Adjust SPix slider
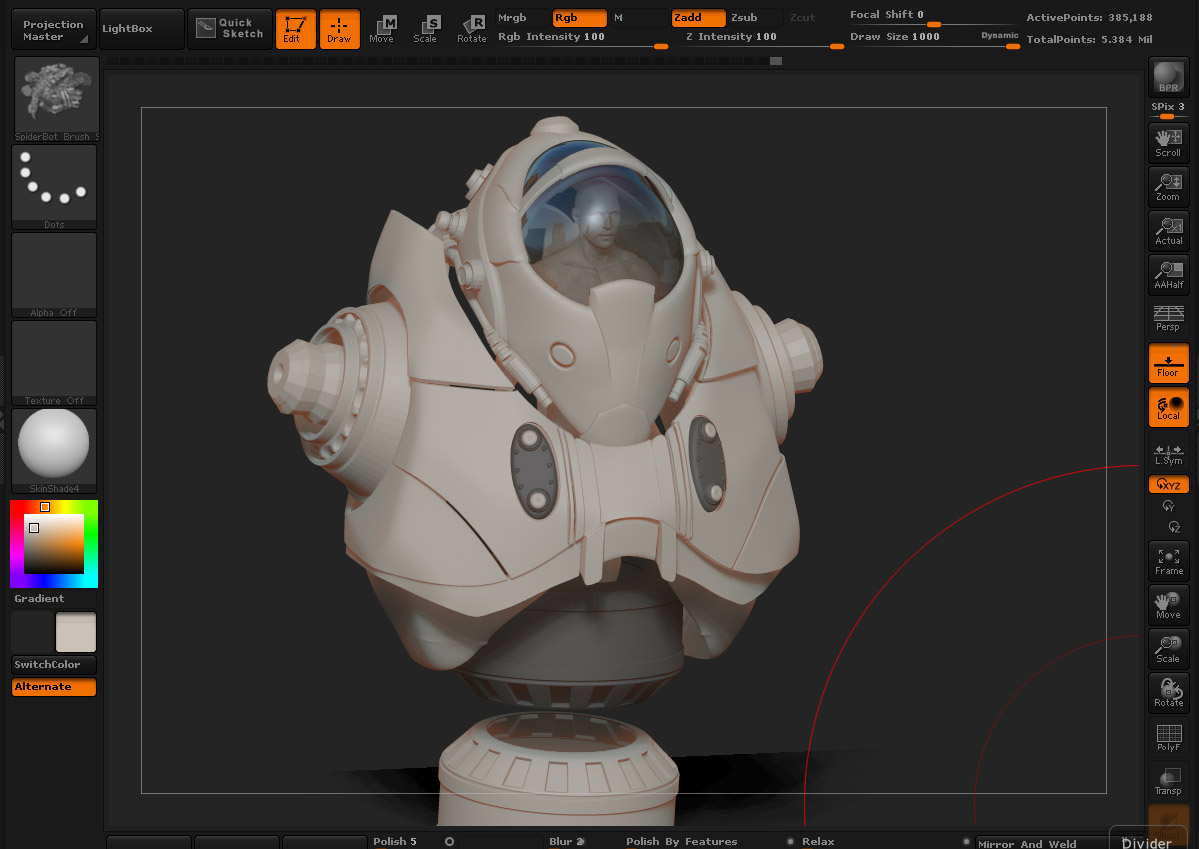Viewport: 1199px width, 849px height. (x=1168, y=110)
